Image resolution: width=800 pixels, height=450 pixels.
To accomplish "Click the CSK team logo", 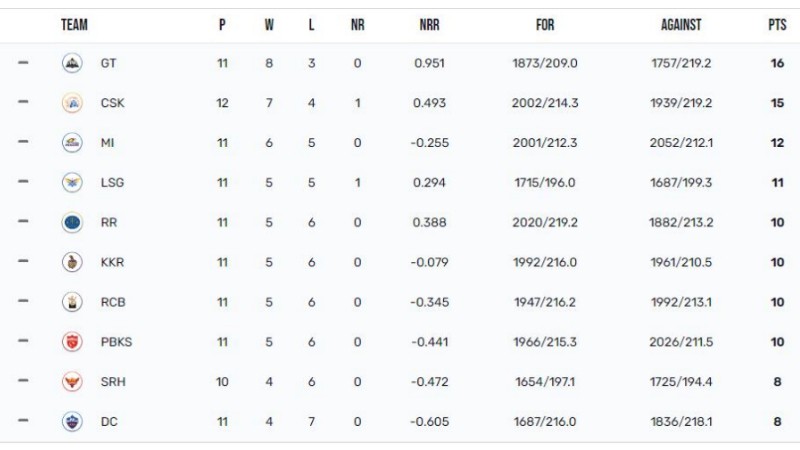I will pos(72,103).
